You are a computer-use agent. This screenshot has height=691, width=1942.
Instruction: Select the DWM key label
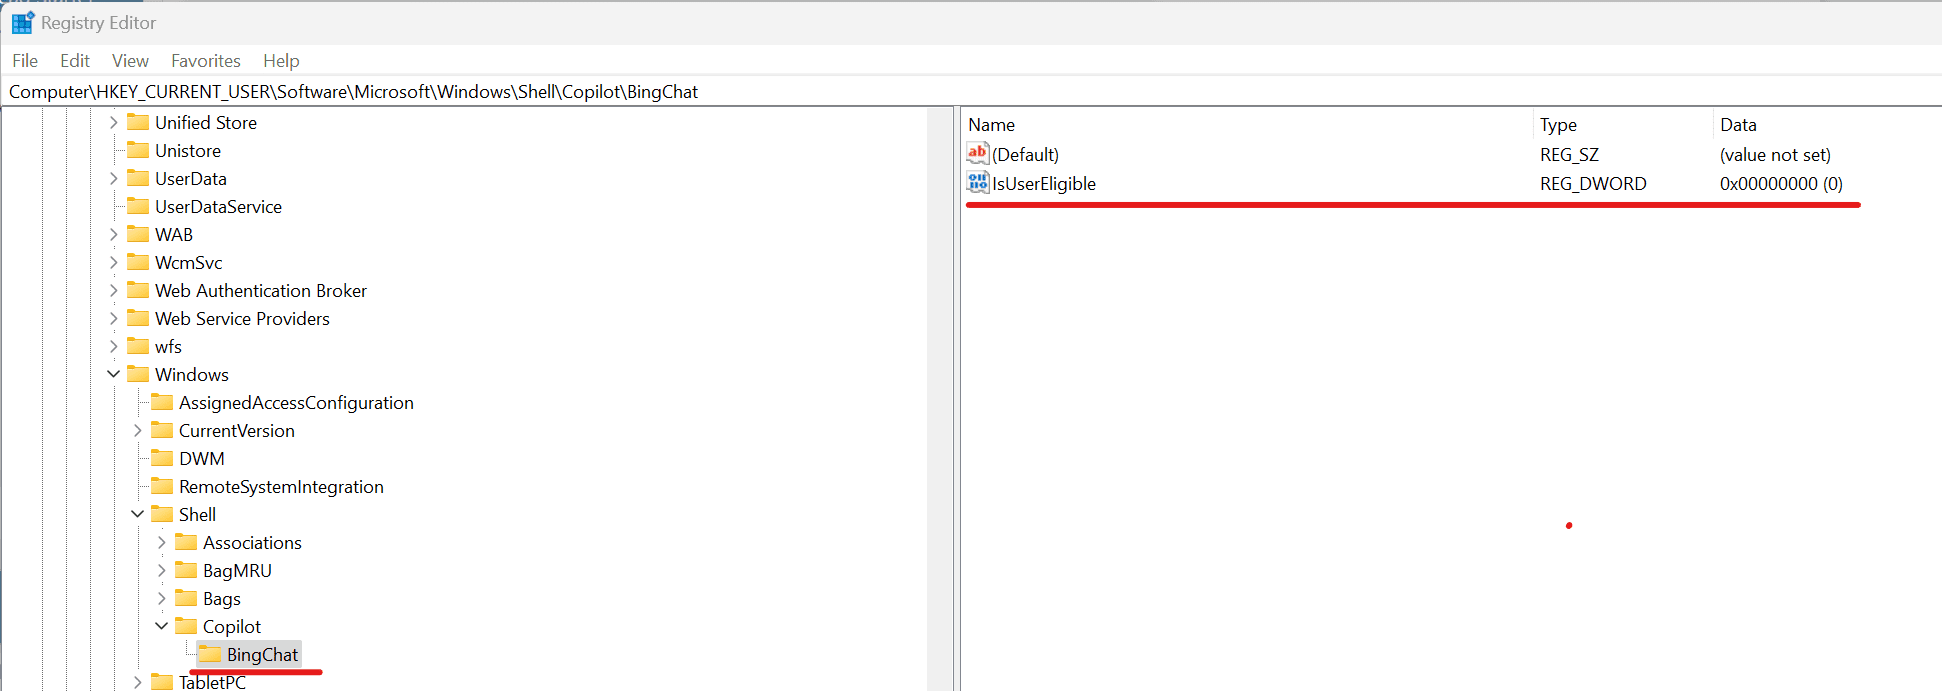[202, 459]
